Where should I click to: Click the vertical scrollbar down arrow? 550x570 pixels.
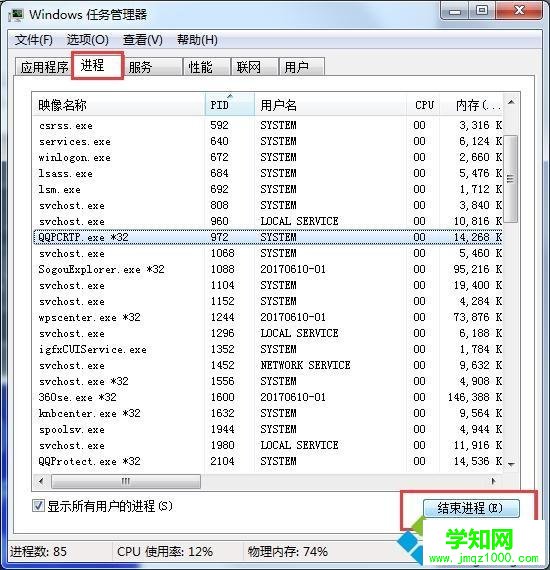[511, 464]
